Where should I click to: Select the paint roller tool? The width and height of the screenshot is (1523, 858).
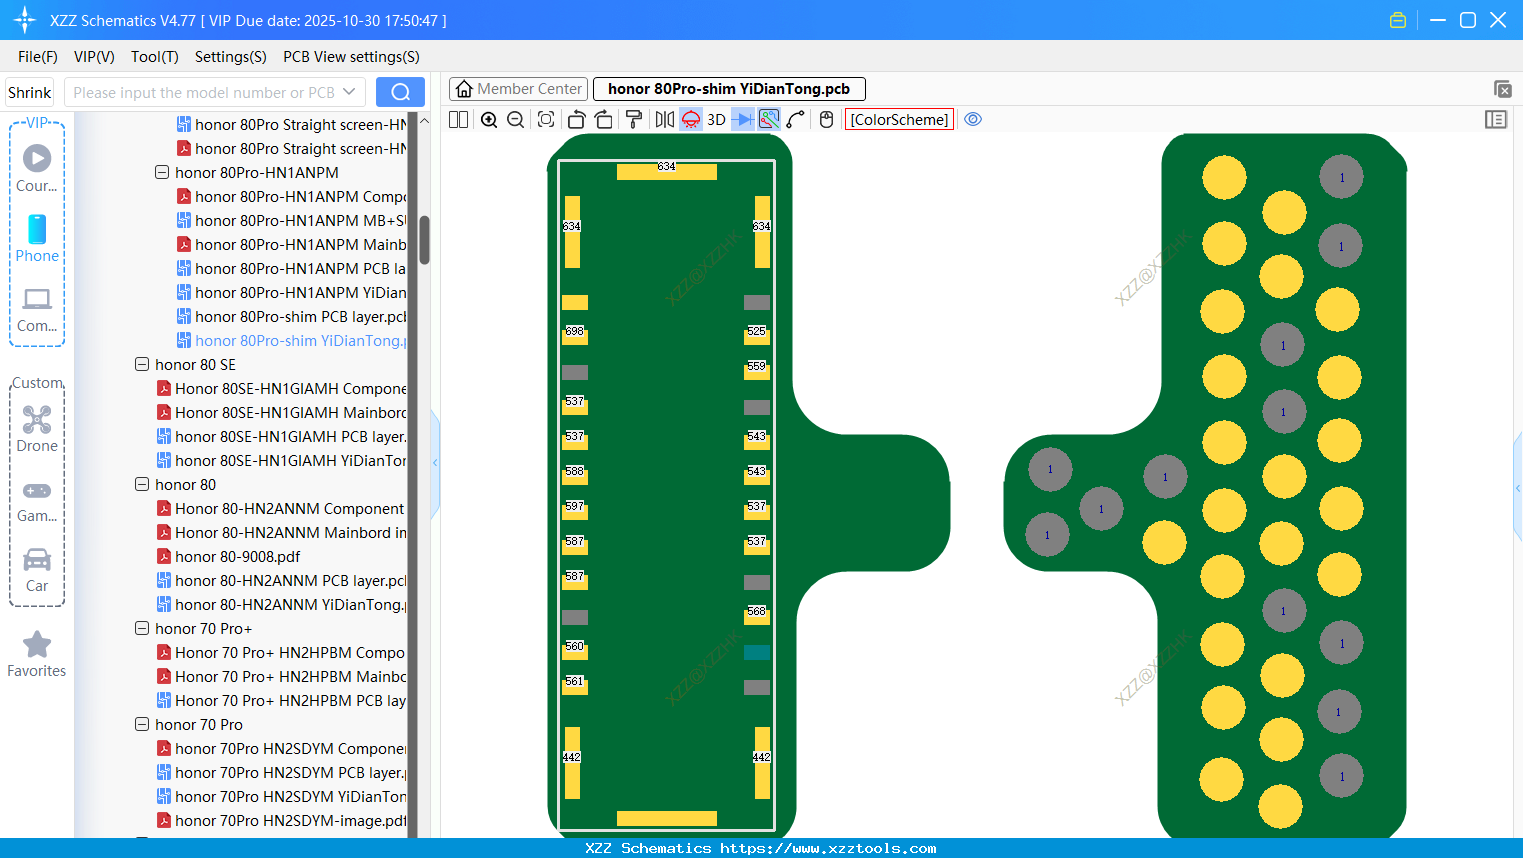pos(634,119)
